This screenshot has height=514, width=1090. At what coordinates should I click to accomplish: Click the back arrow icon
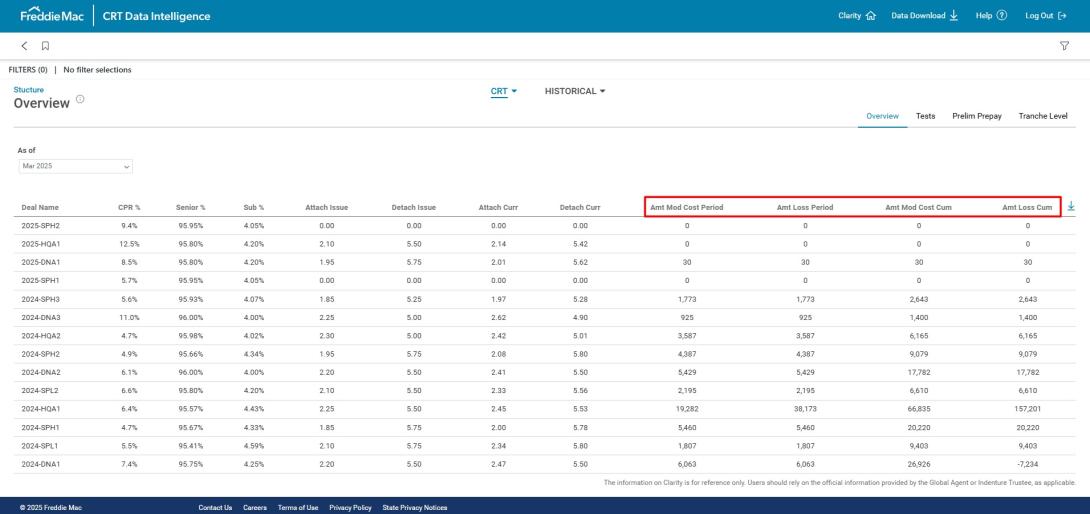[x=24, y=46]
